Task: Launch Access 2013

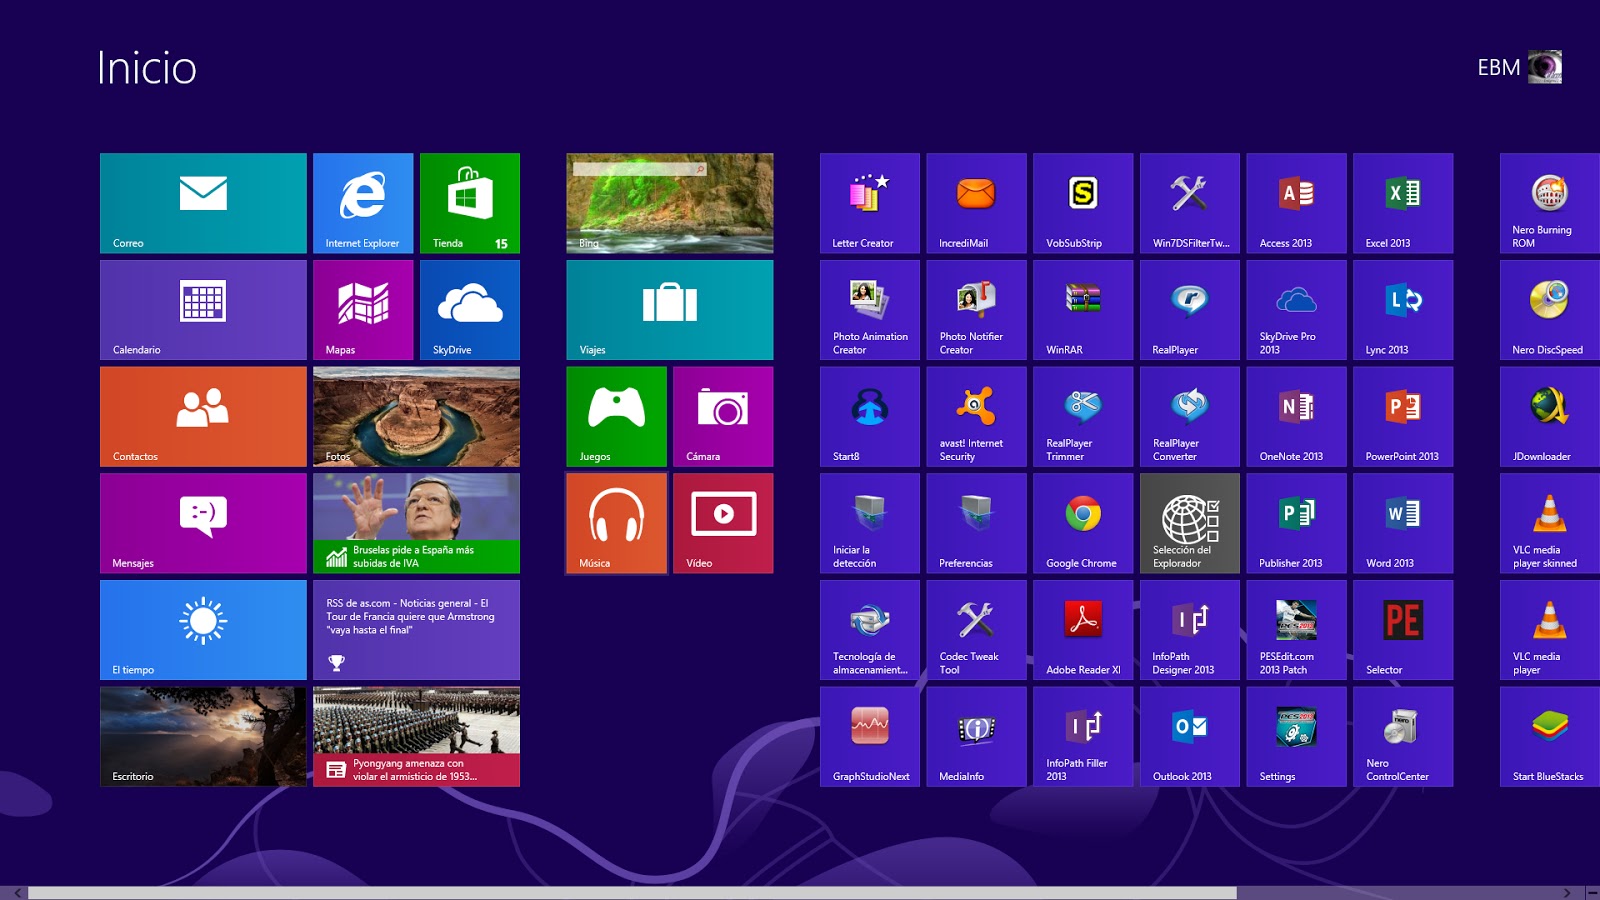Action: [x=1296, y=203]
